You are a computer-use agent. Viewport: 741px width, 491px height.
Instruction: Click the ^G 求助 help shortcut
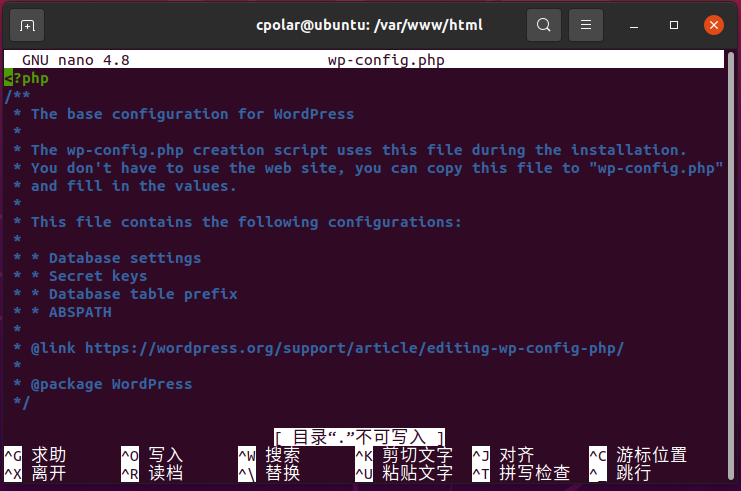pyautogui.click(x=35, y=455)
